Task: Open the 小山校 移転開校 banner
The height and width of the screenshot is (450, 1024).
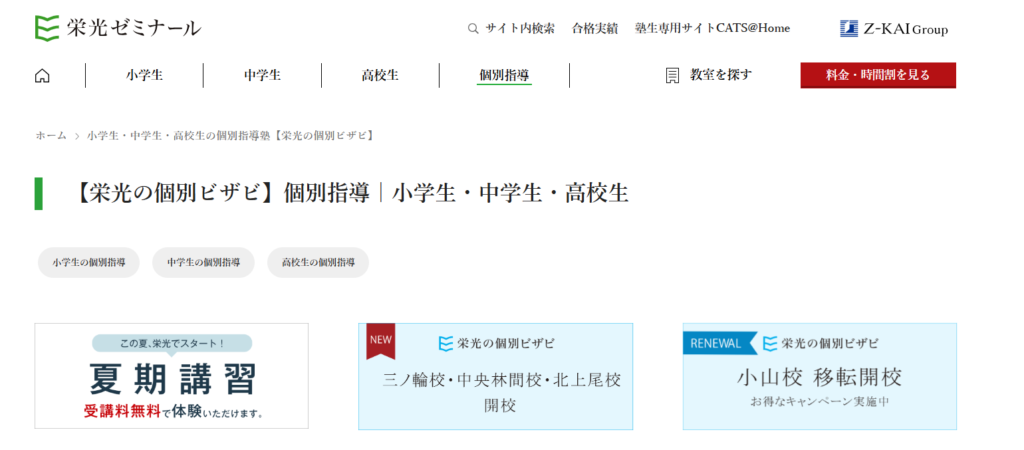Action: click(820, 376)
